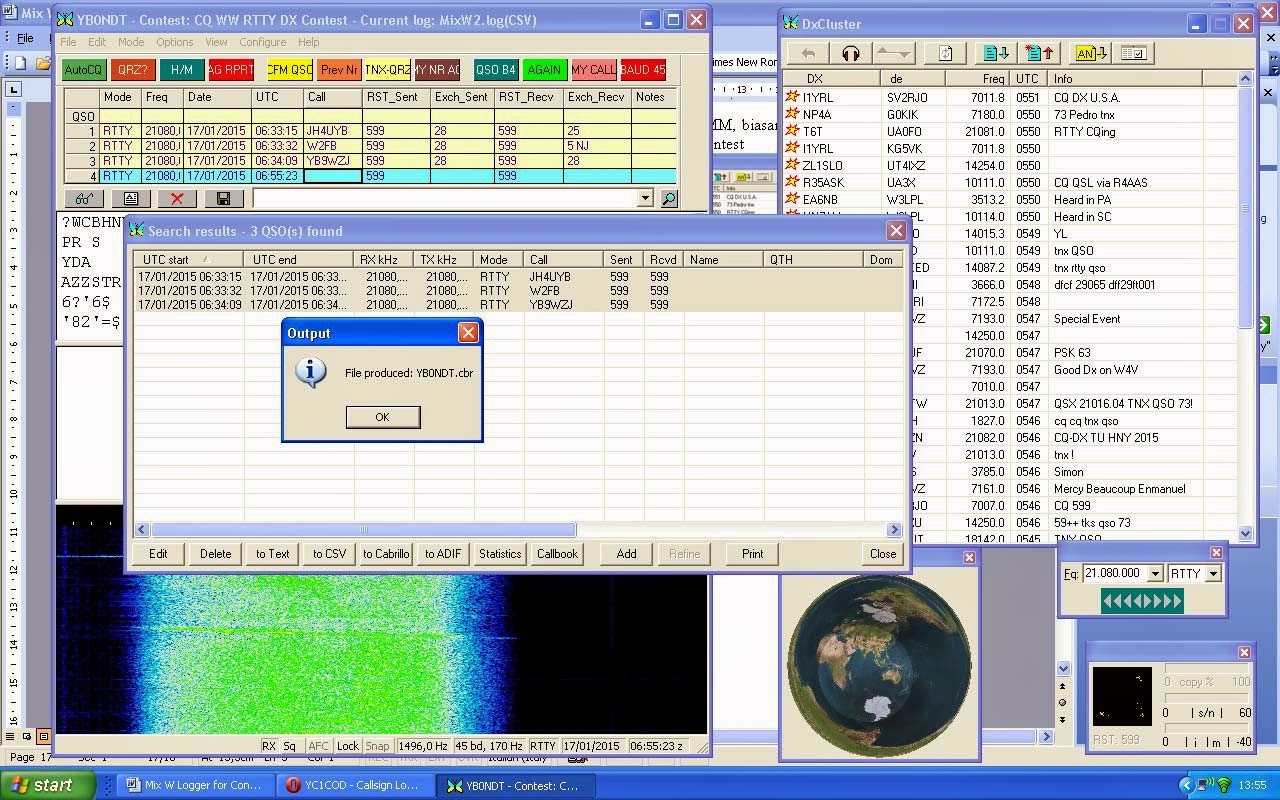Toggle the Sq squelch status bar button
The height and width of the screenshot is (800, 1280).
(290, 746)
